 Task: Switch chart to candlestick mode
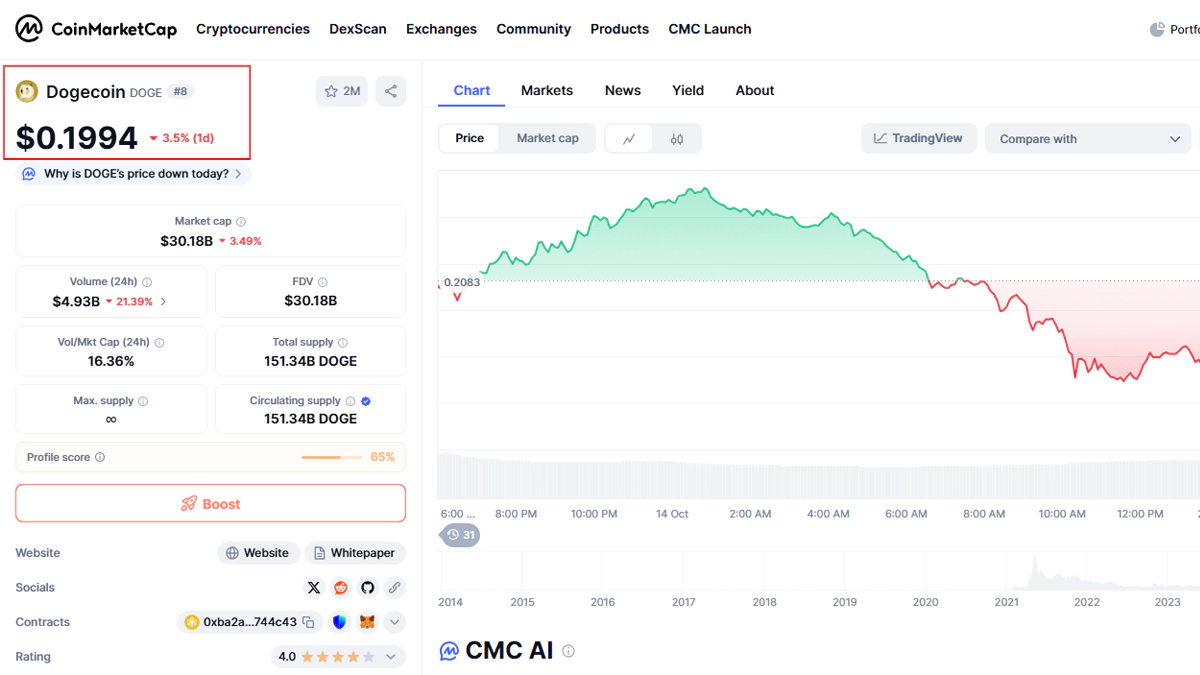click(677, 139)
